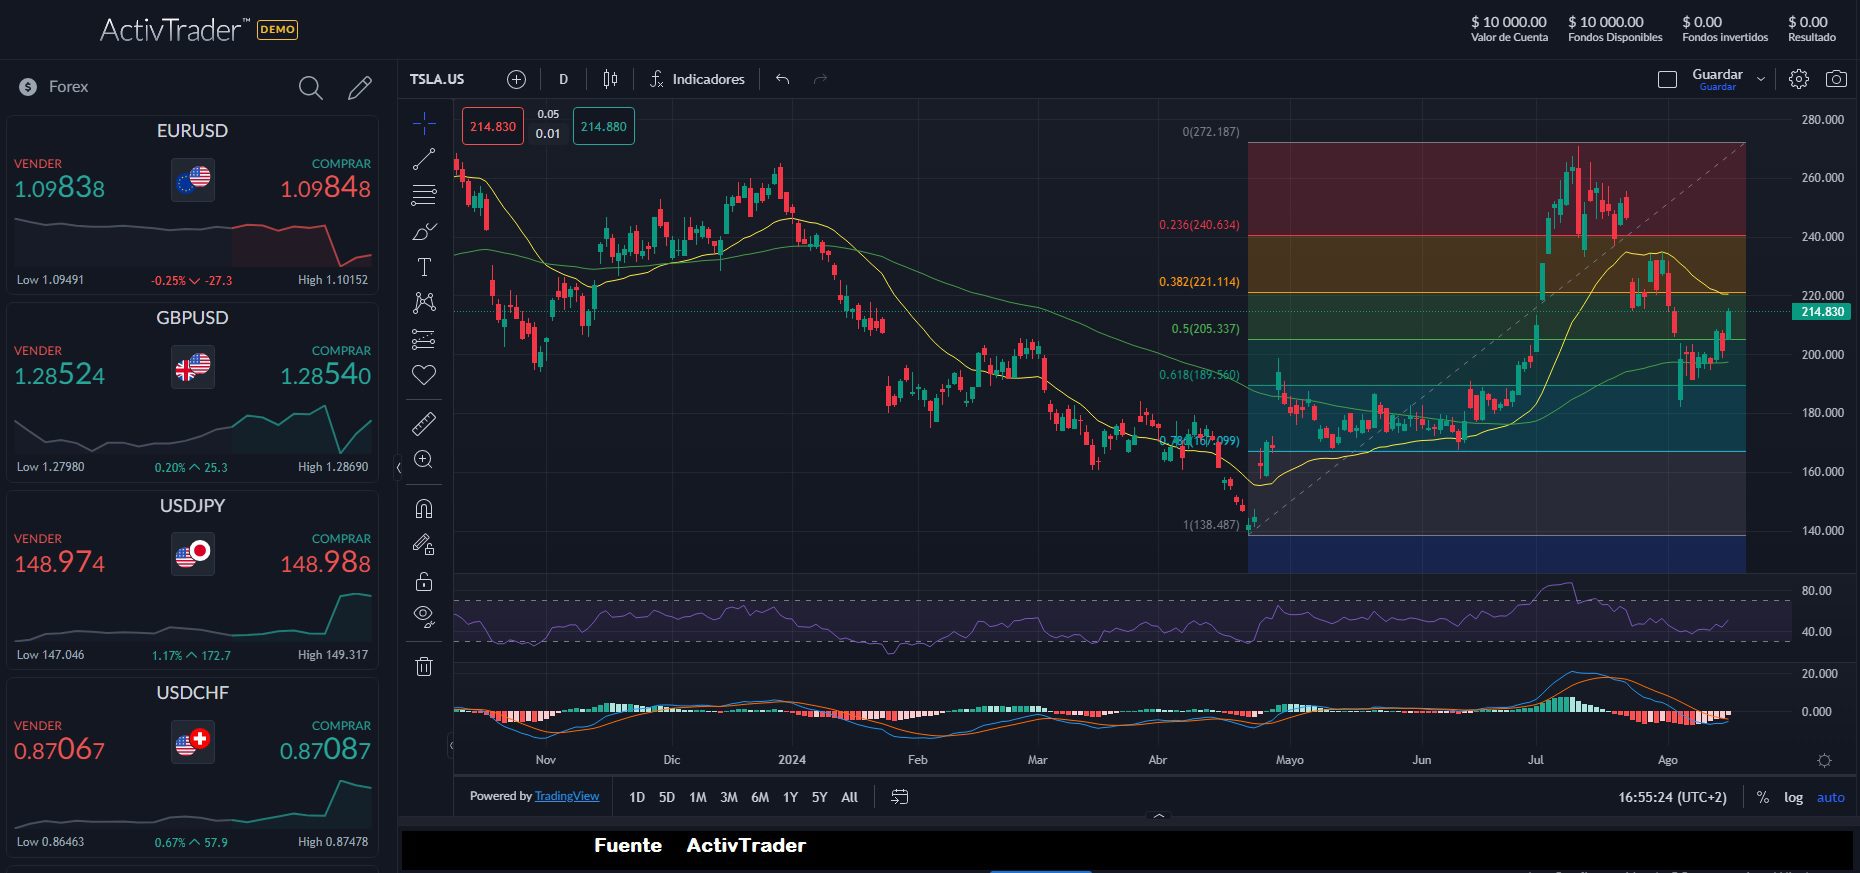The height and width of the screenshot is (873, 1860).
Task: Toggle auto scale on price axis
Action: pos(1830,797)
